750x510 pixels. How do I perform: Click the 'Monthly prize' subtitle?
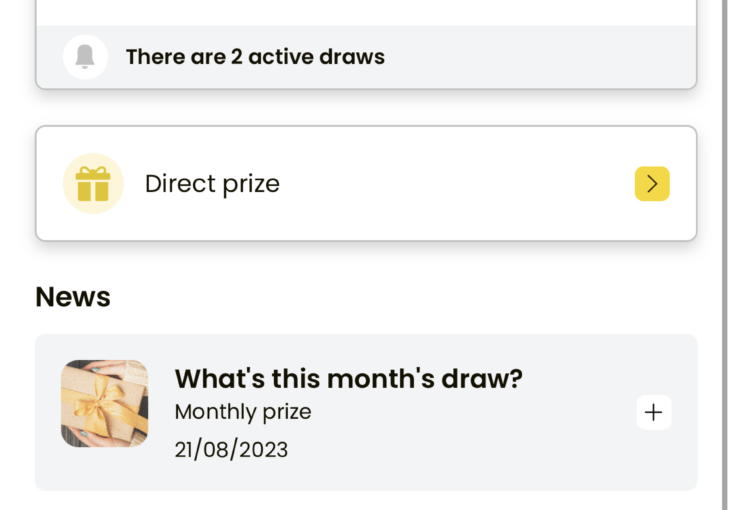[243, 412]
